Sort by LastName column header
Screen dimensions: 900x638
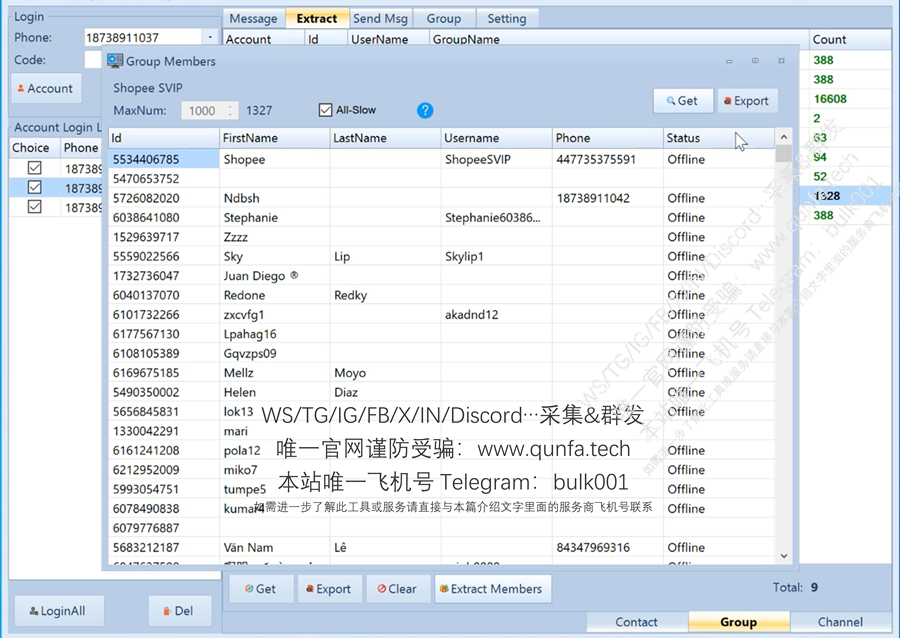386,138
